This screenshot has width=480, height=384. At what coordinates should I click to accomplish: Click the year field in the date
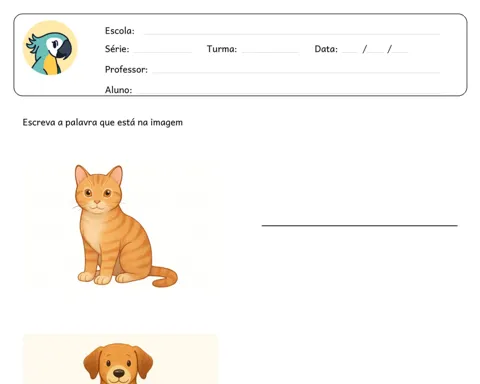[x=400, y=52]
